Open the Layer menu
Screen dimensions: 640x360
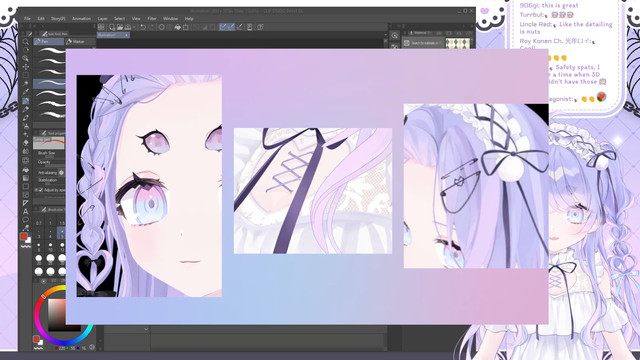[102, 19]
